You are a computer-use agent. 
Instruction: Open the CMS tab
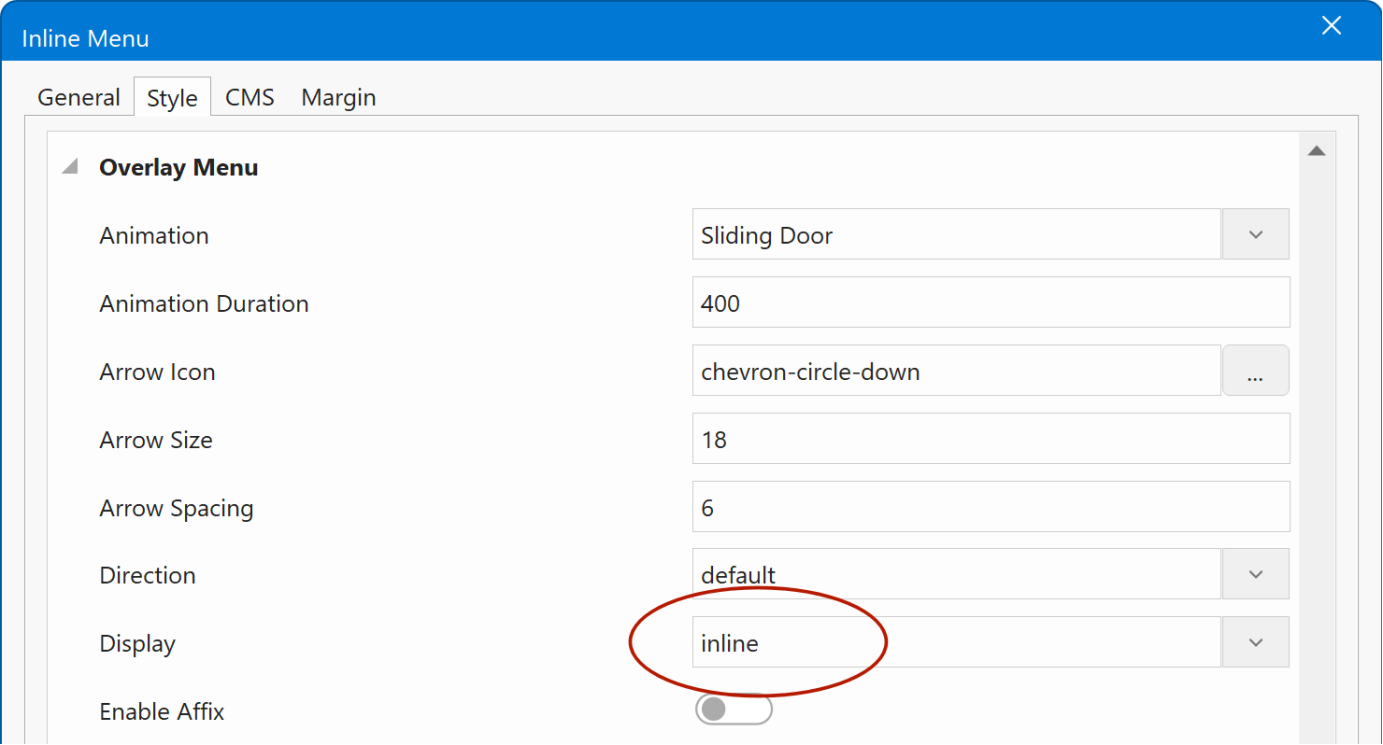click(250, 98)
